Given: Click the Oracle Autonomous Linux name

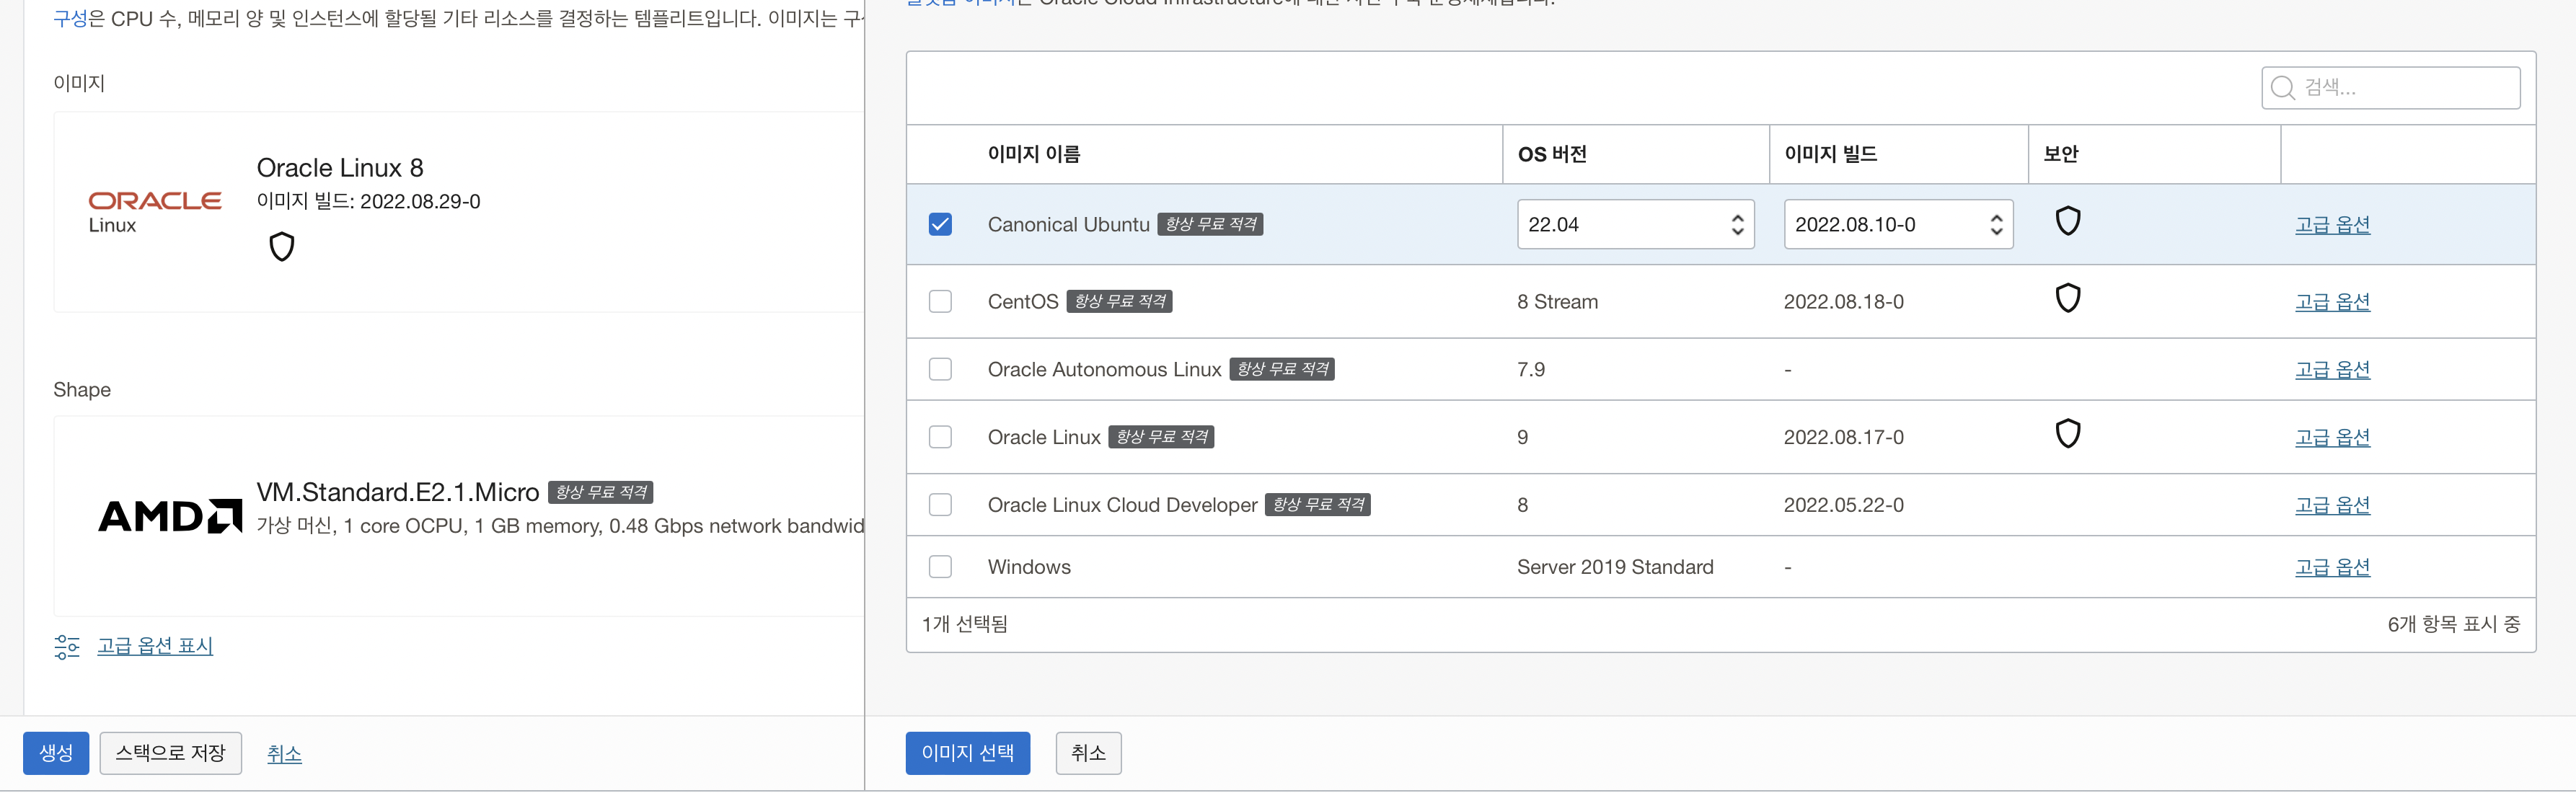Looking at the screenshot, I should tap(1104, 369).
